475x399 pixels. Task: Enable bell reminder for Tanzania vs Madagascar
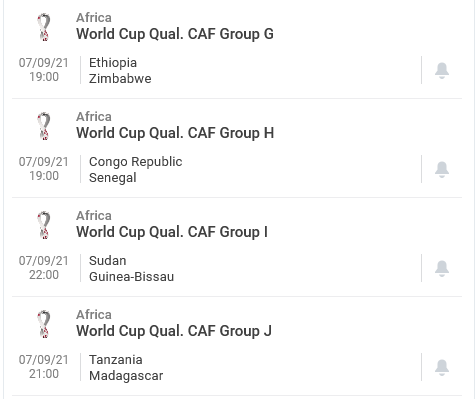click(x=442, y=367)
